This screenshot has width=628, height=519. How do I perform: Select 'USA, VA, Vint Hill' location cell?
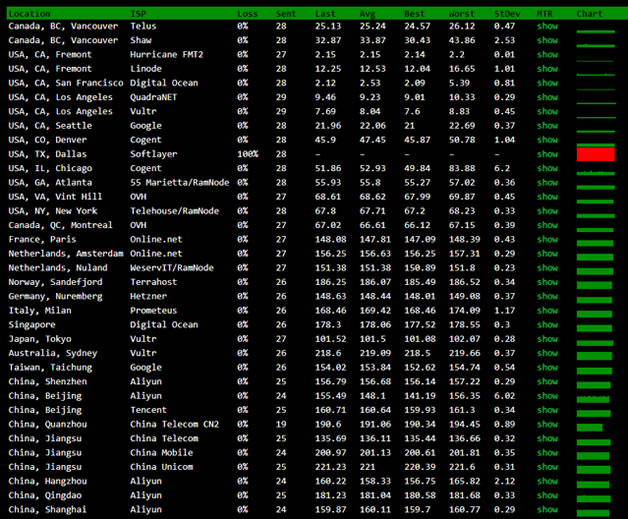point(55,197)
